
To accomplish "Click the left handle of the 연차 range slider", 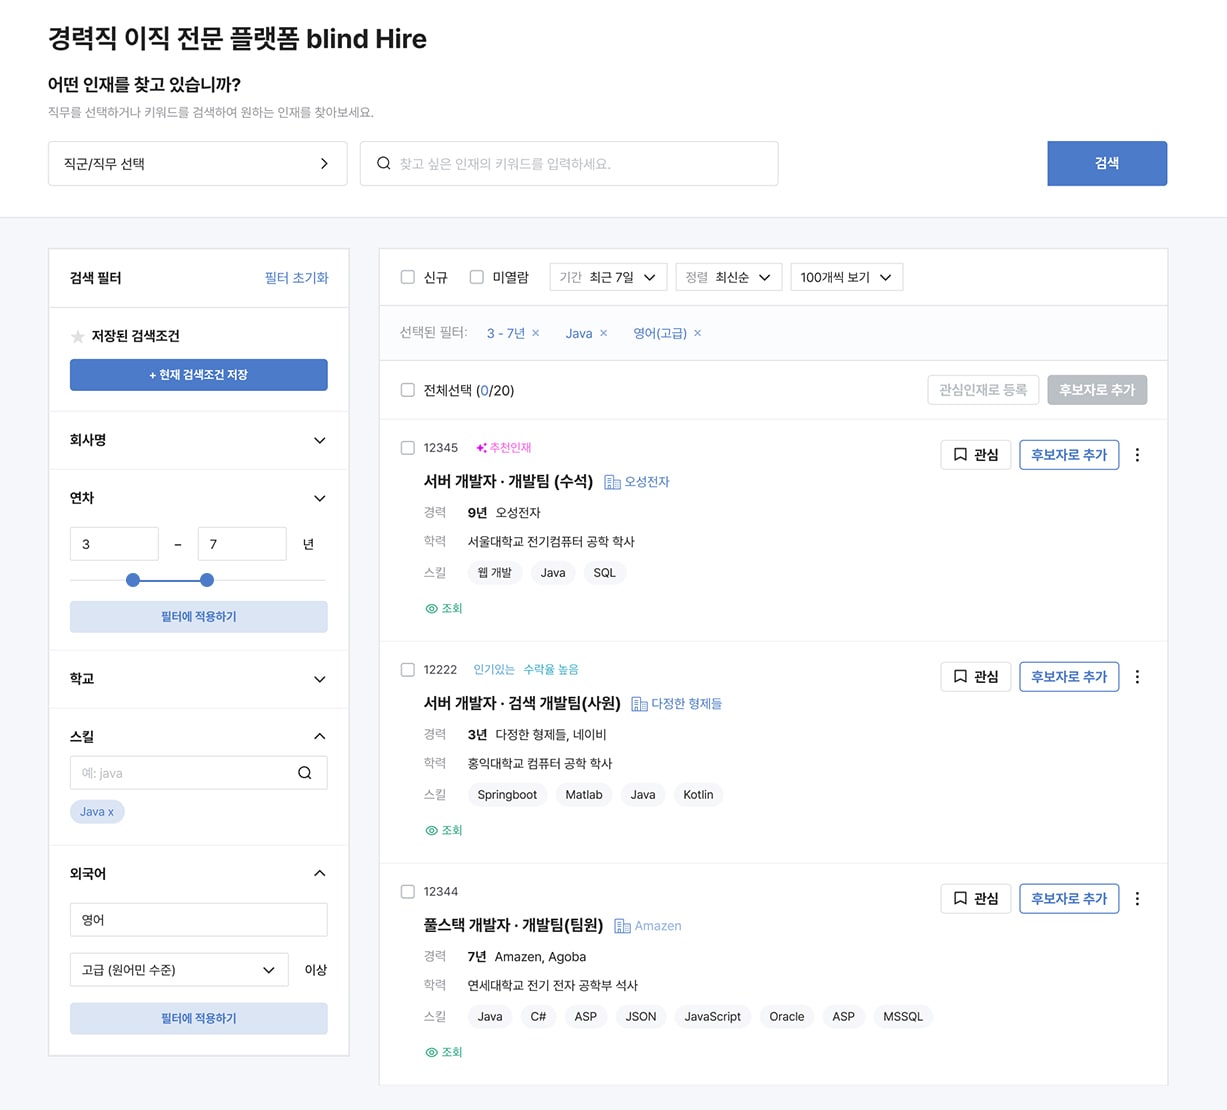I will 133,580.
